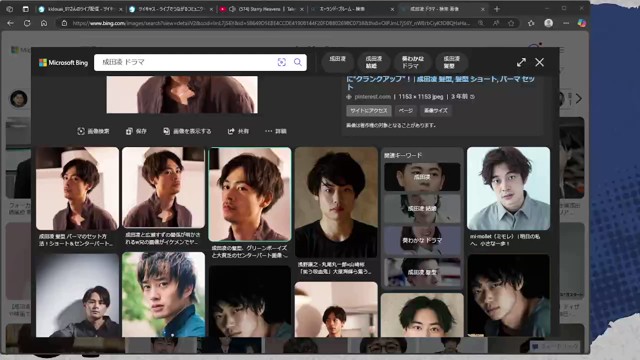Open the green-background thumbnail with teal shirt
640x360 pixels.
[x=163, y=294]
